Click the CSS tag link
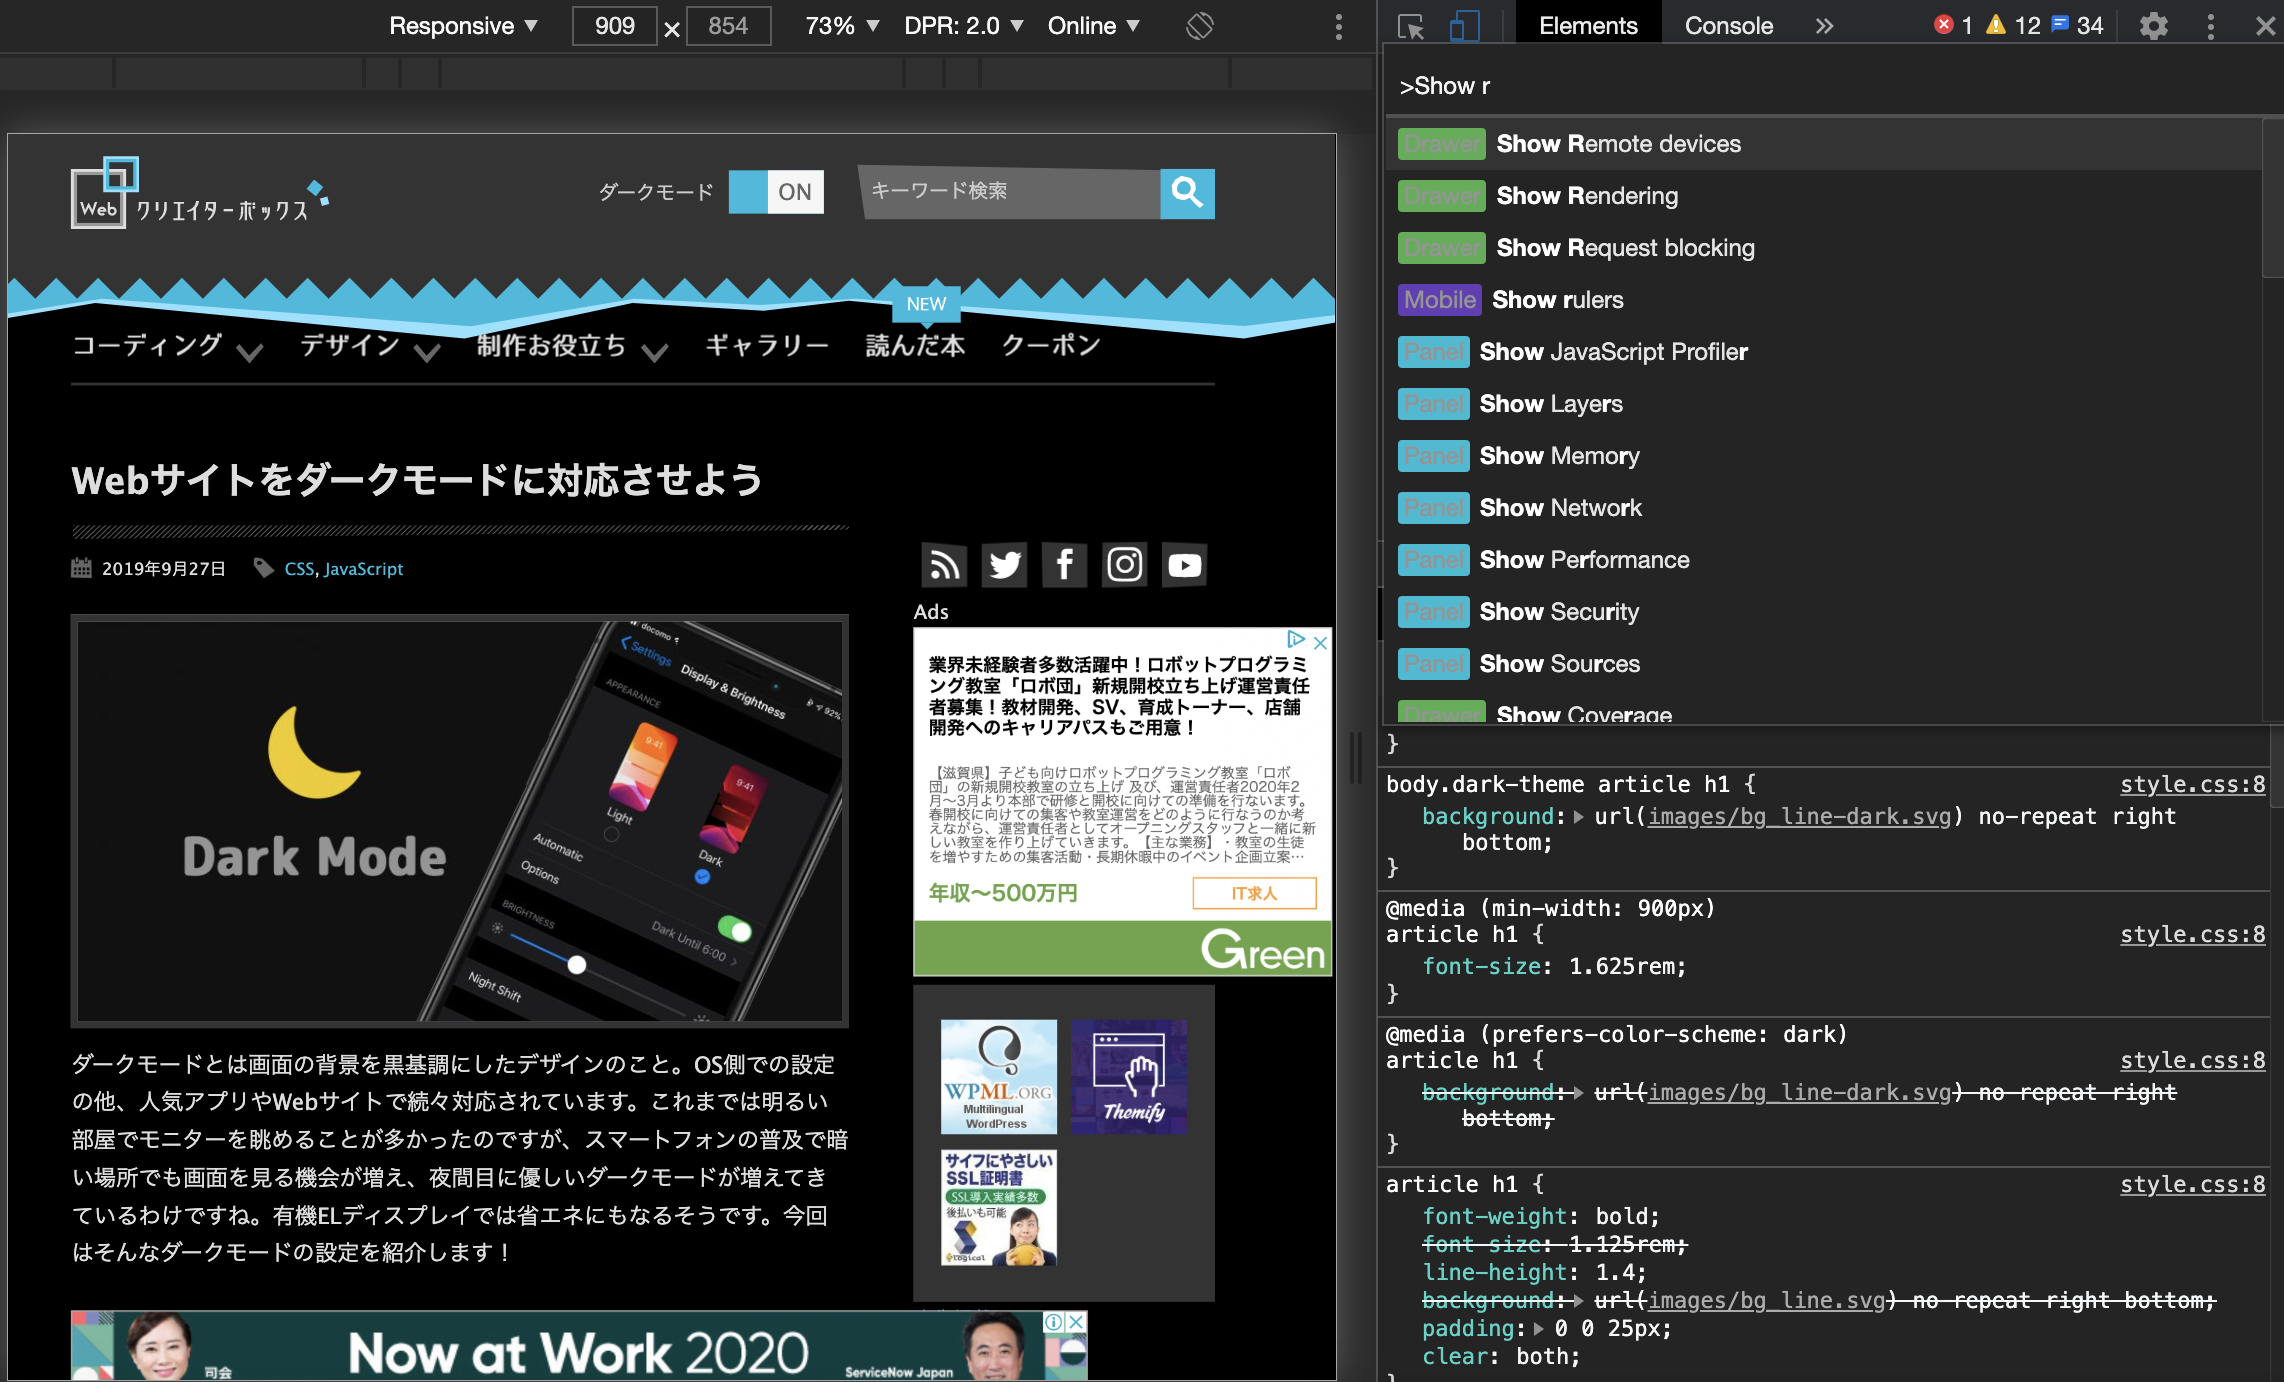Image resolution: width=2284 pixels, height=1382 pixels. [x=297, y=568]
